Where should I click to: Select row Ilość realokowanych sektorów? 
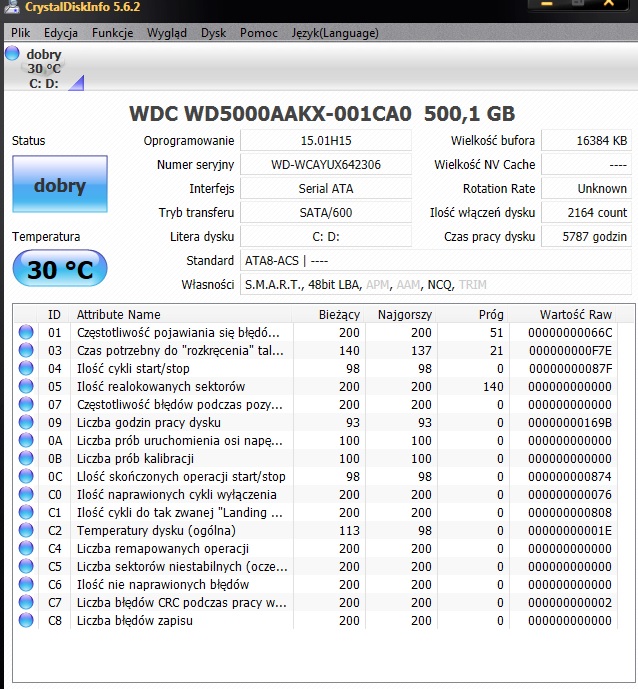click(x=315, y=386)
